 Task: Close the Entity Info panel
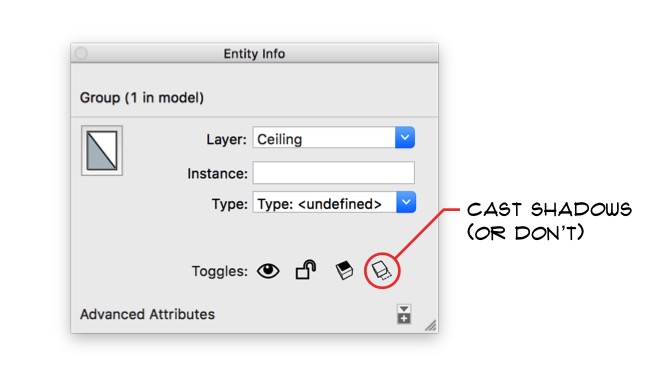[x=81, y=53]
